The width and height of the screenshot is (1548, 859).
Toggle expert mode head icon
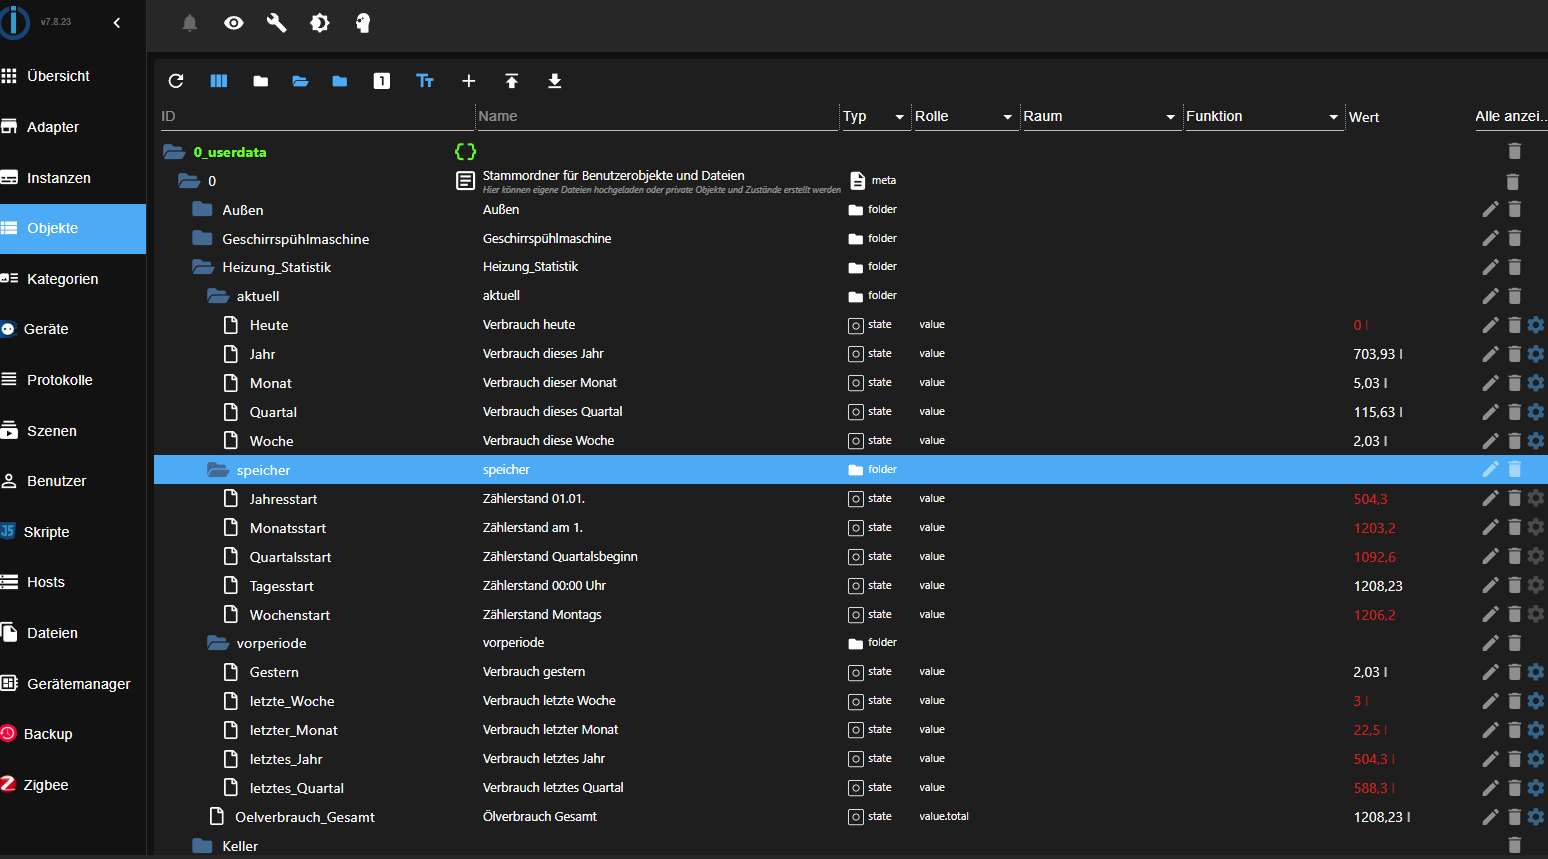pyautogui.click(x=363, y=23)
